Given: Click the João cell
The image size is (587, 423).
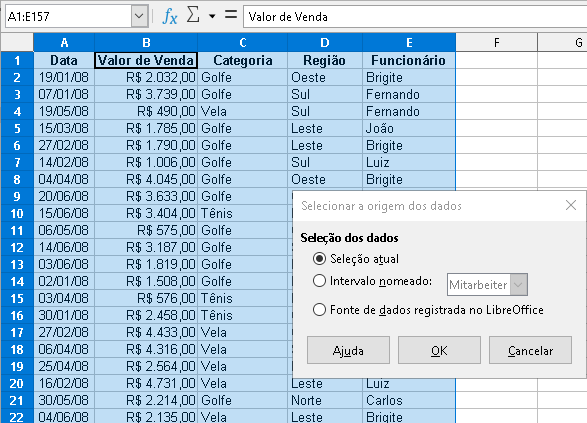Looking at the screenshot, I should 409,128.
